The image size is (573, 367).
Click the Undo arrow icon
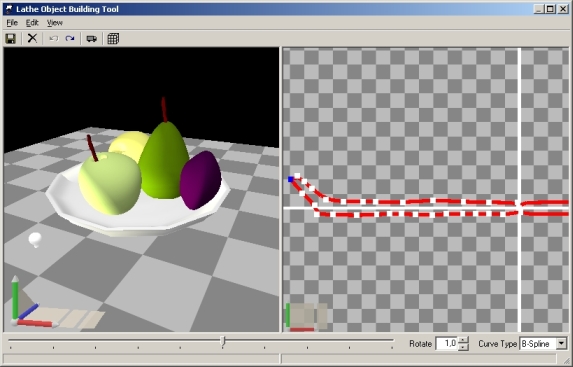(54, 38)
